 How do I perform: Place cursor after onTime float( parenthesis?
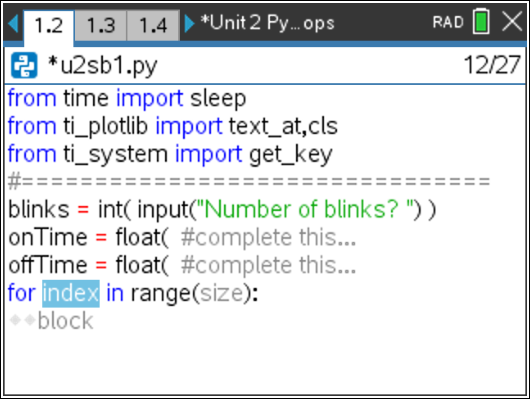170,238
